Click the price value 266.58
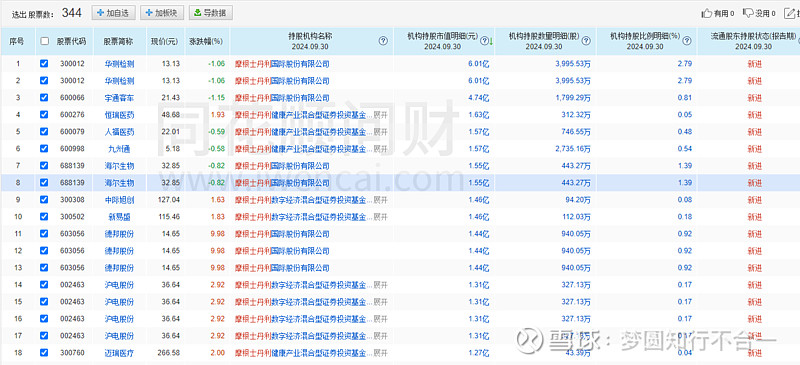 pyautogui.click(x=170, y=353)
